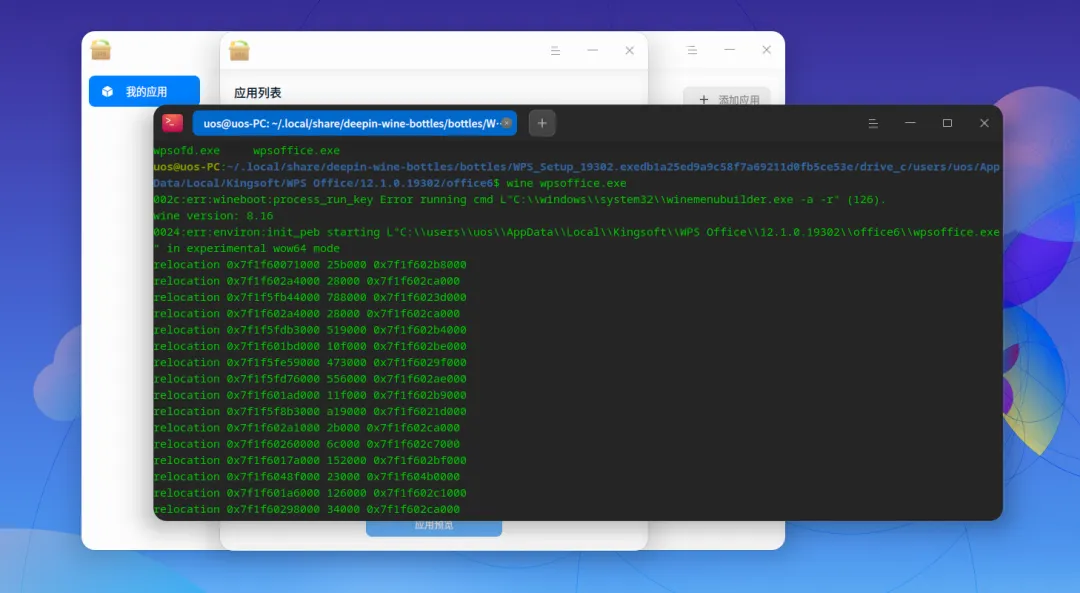Viewport: 1080px width, 593px height.
Task: Maximize the terminal window
Action: tap(947, 123)
